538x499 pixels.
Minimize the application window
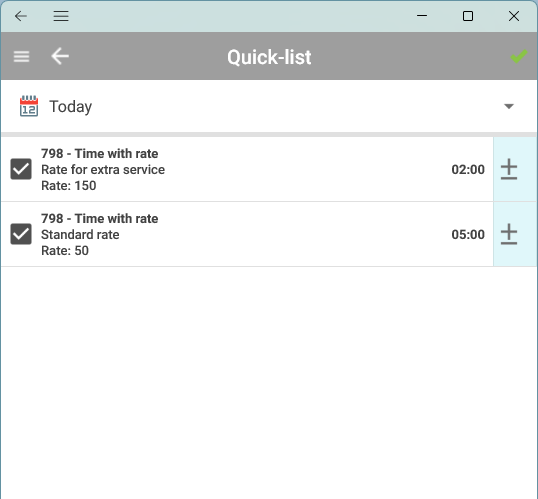(x=422, y=16)
